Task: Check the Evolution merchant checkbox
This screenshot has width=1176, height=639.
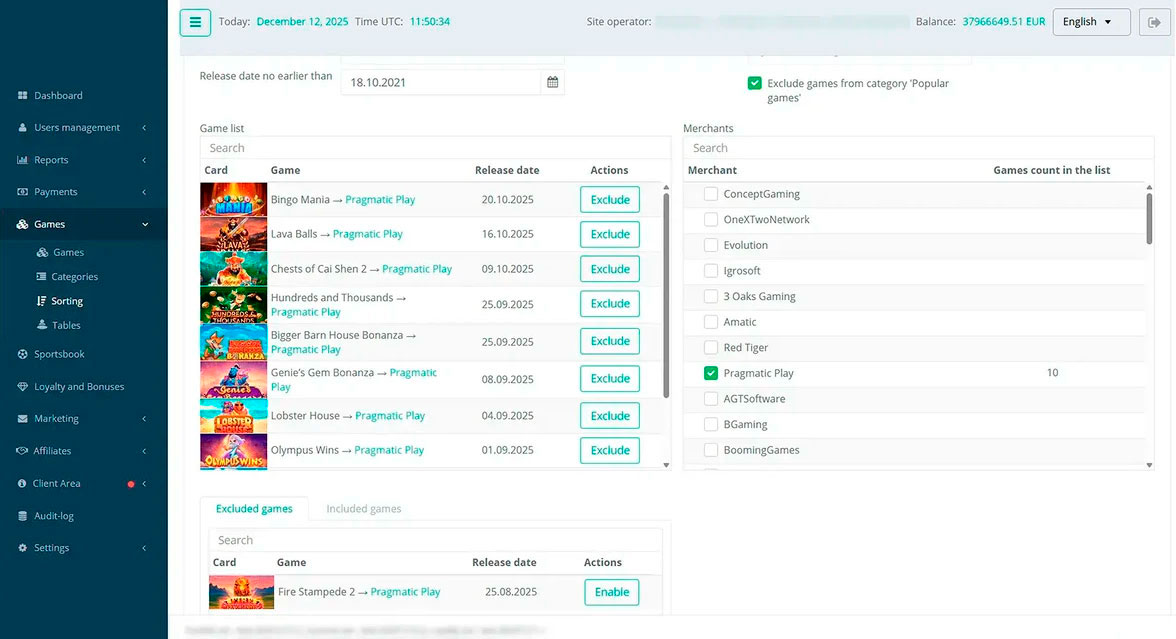Action: tap(711, 245)
